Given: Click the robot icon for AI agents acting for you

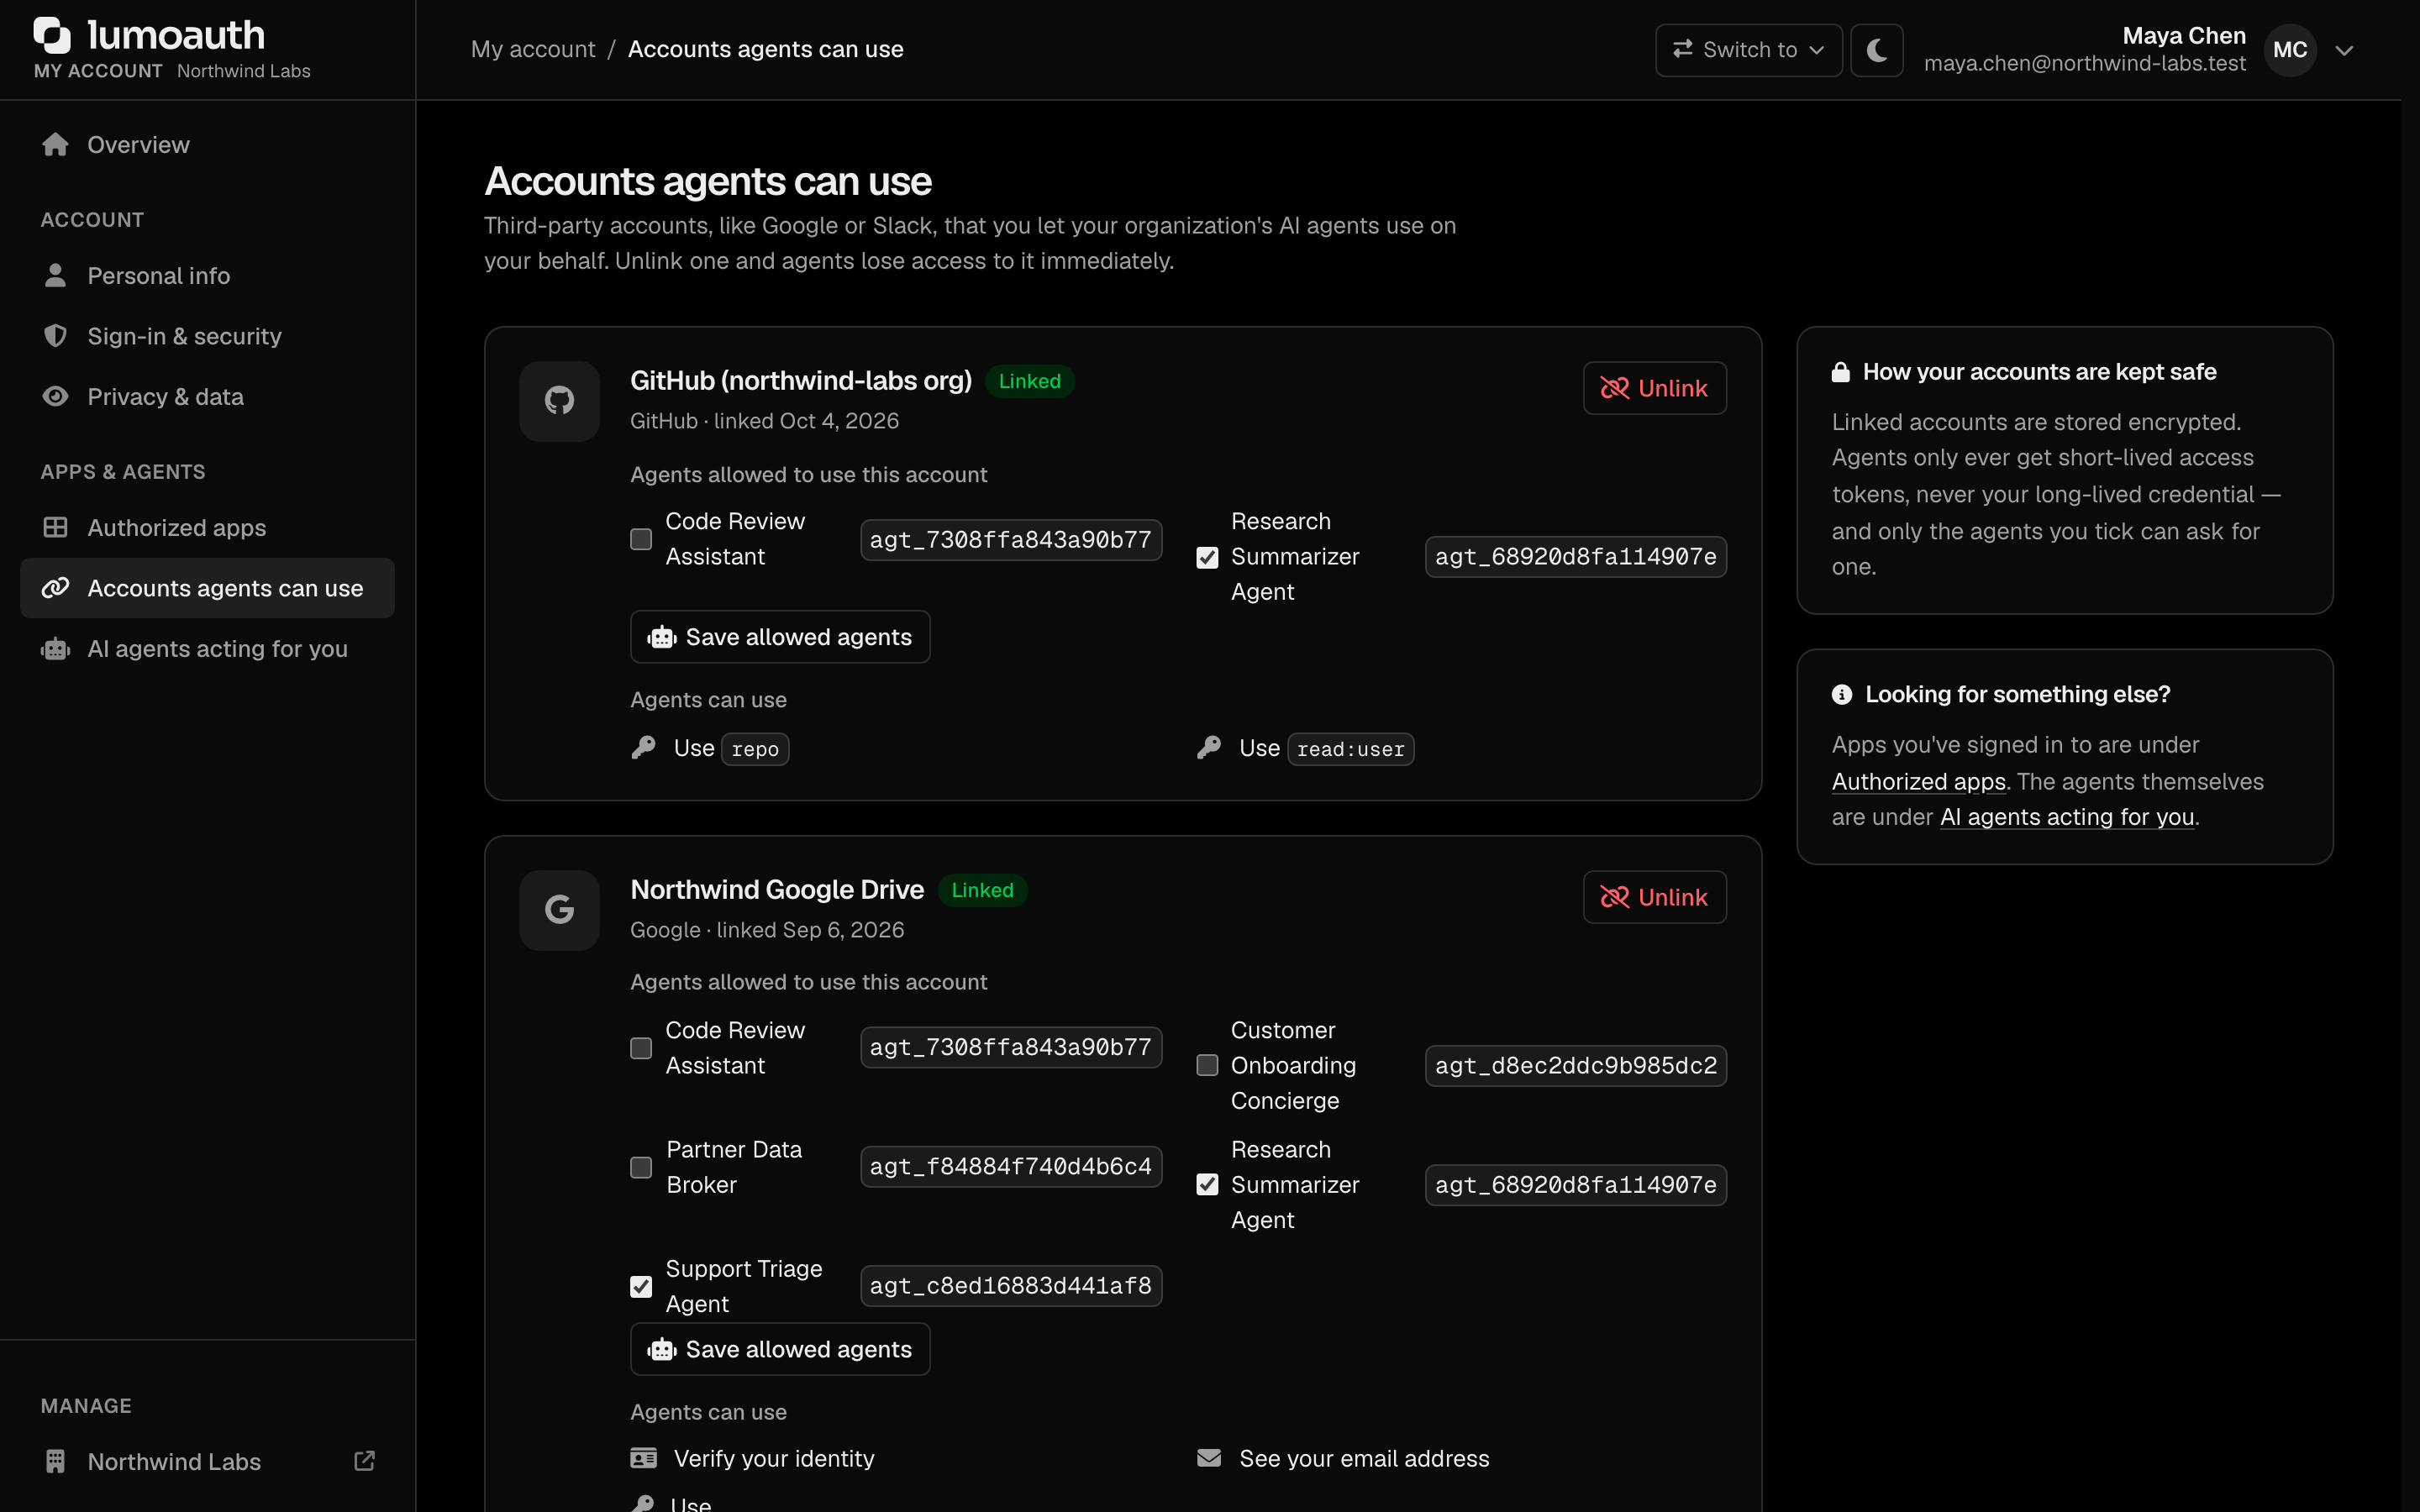Looking at the screenshot, I should tap(55, 648).
